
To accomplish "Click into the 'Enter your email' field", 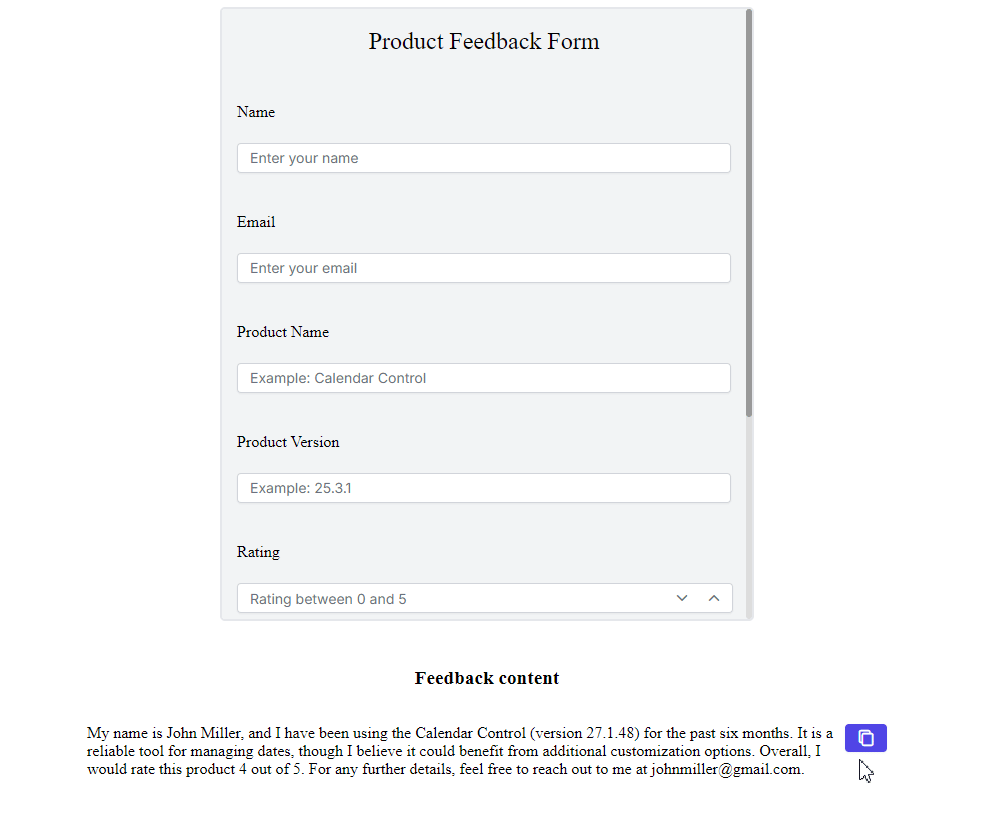I will (x=484, y=268).
